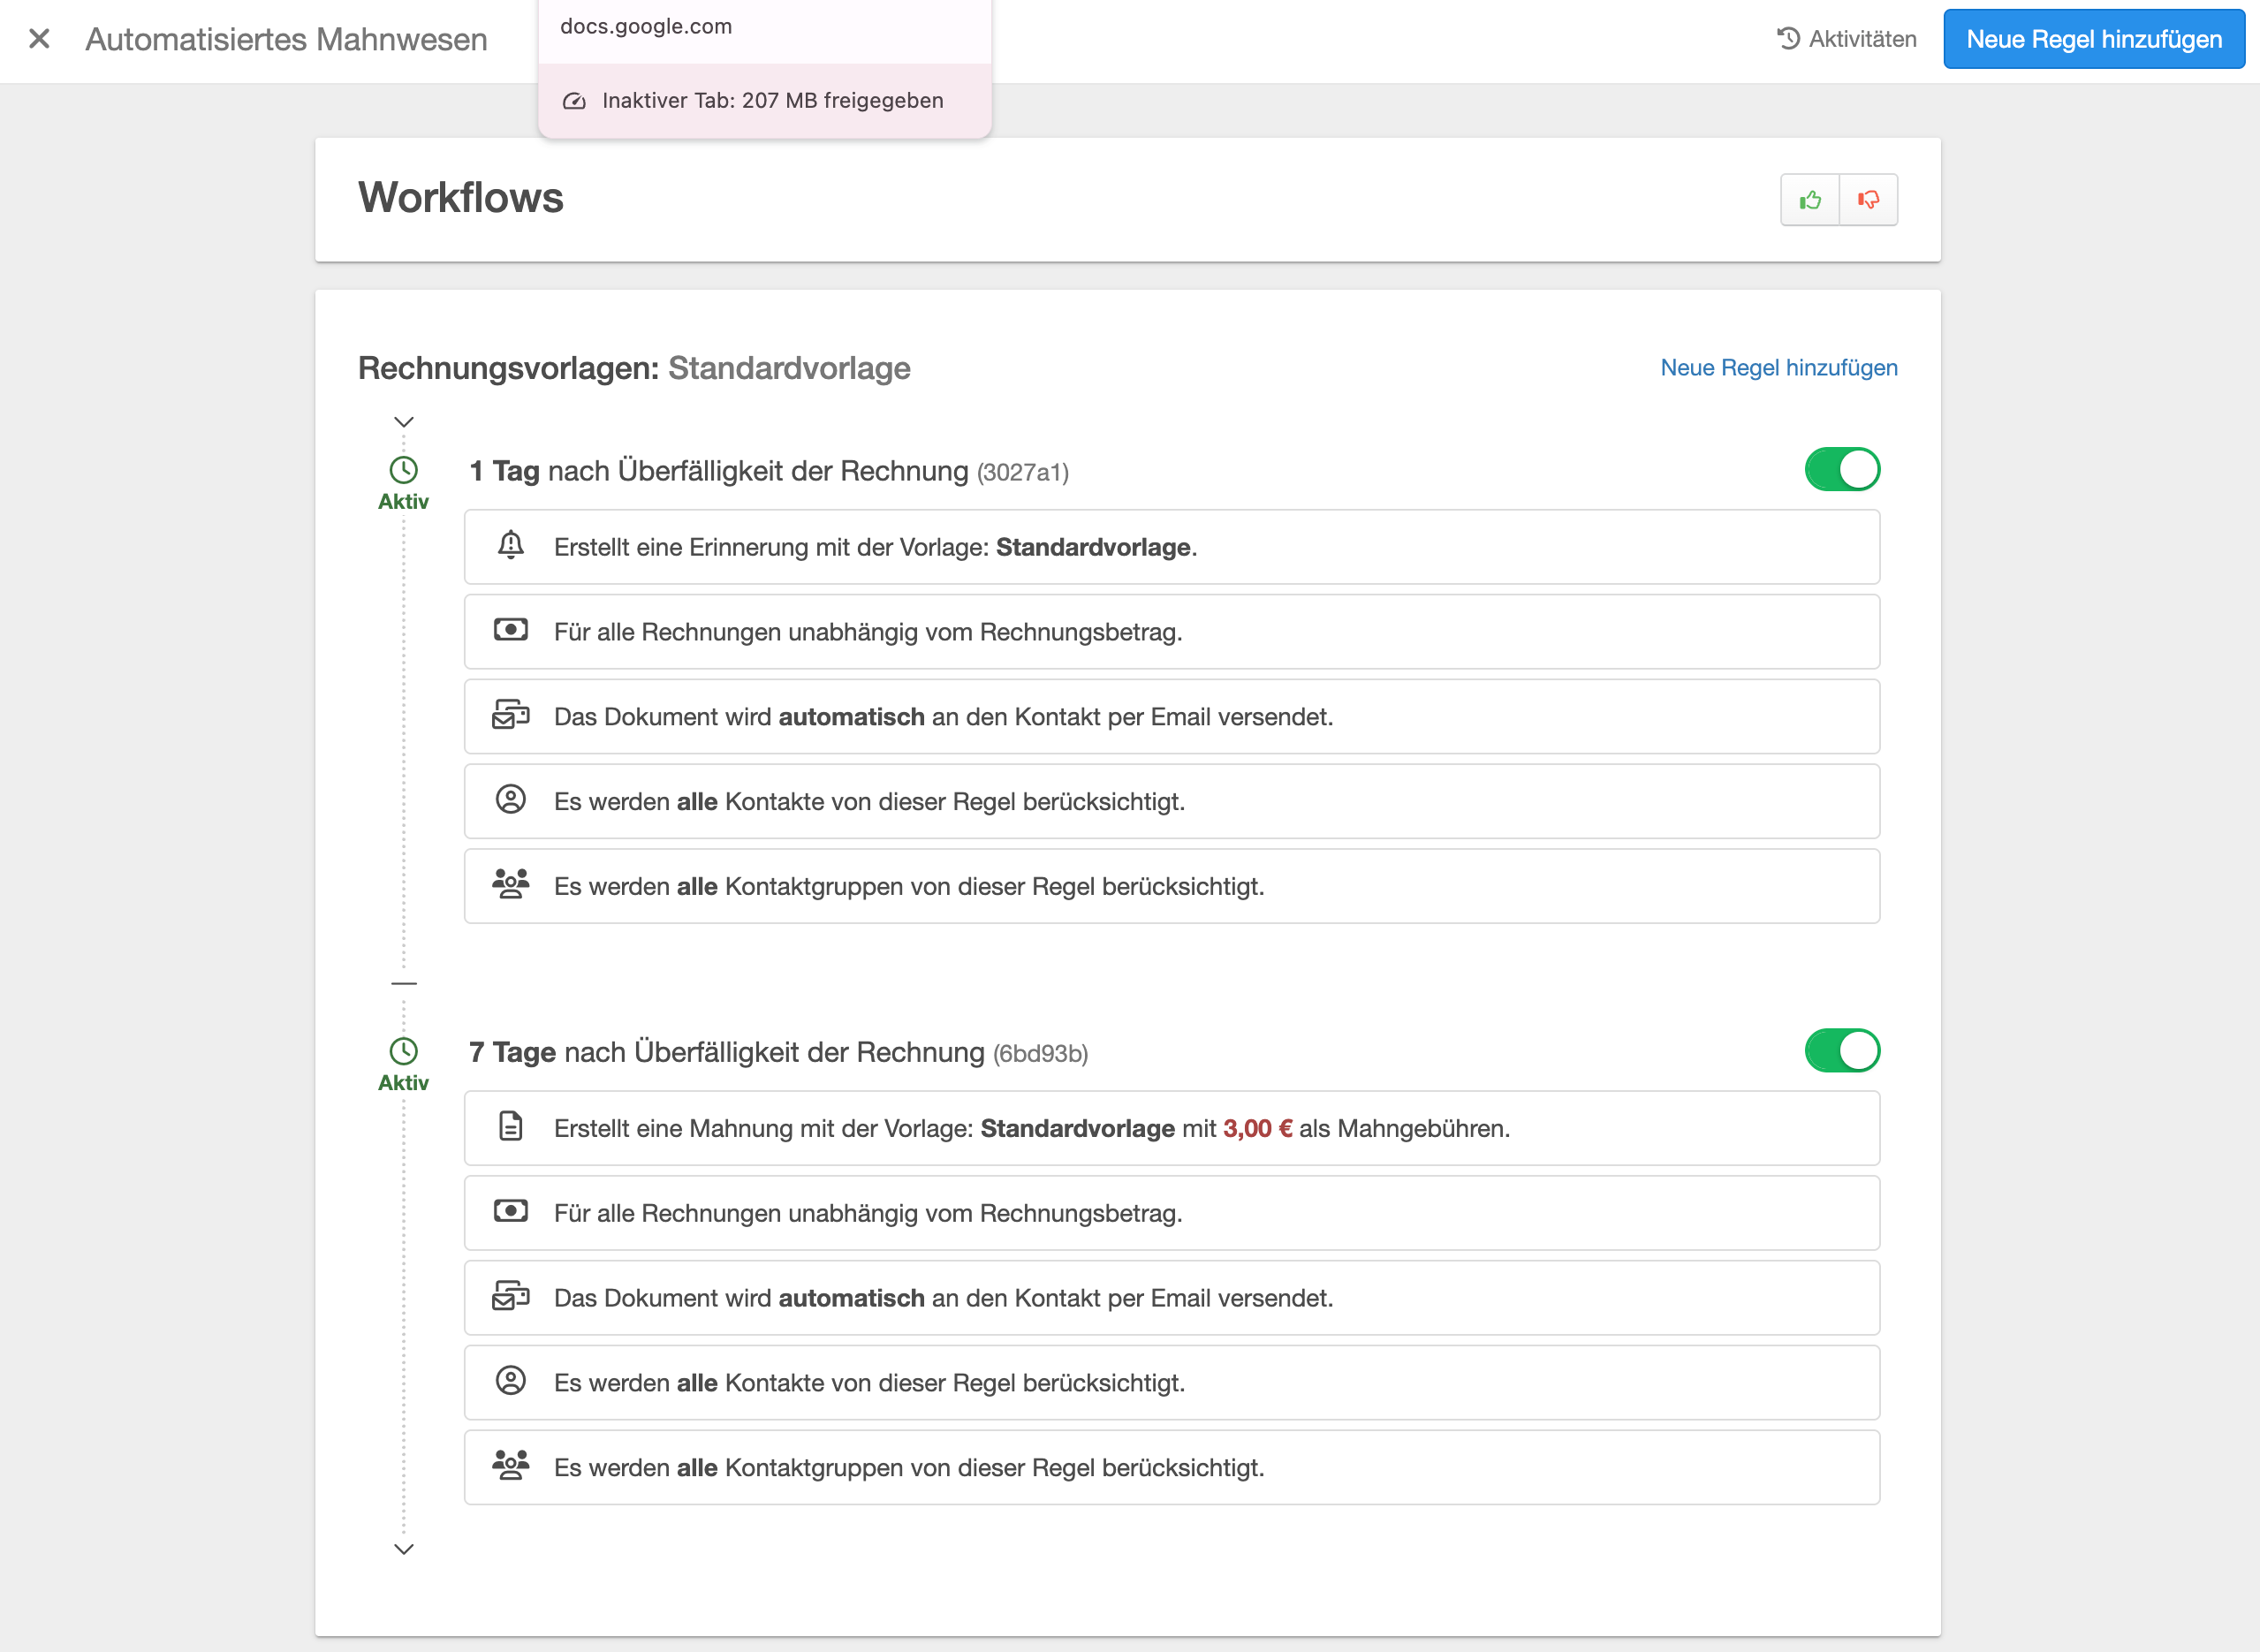Viewport: 2260px width, 1652px height.
Task: Click the dash separator between the rules
Action: click(403, 984)
